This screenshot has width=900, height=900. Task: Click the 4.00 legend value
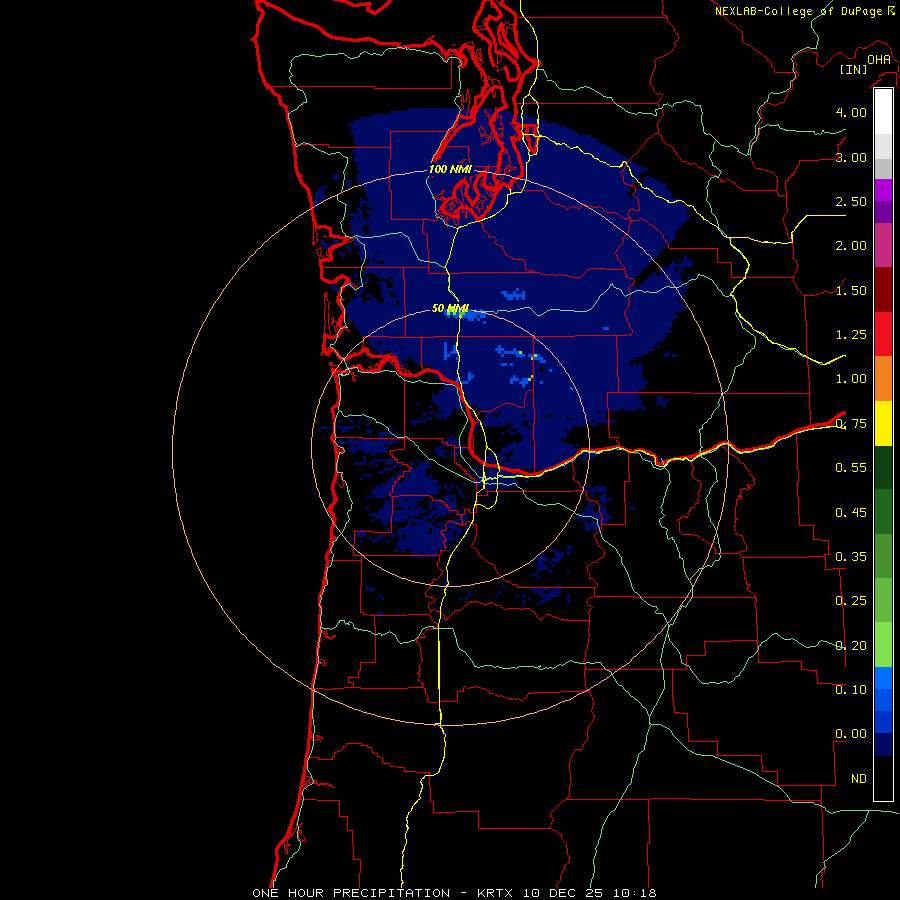tap(851, 112)
